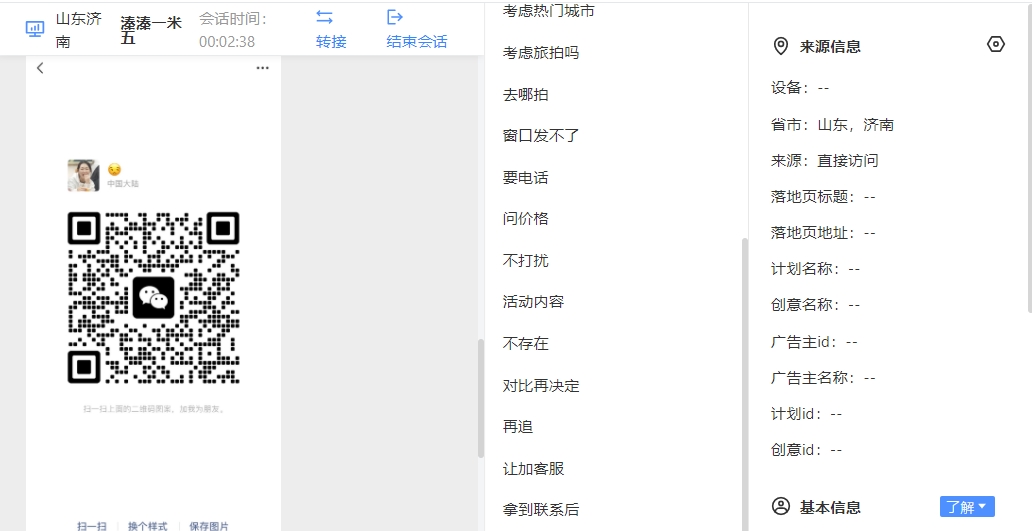
Task: Click the emoji next to profile photo
Action: pos(115,169)
